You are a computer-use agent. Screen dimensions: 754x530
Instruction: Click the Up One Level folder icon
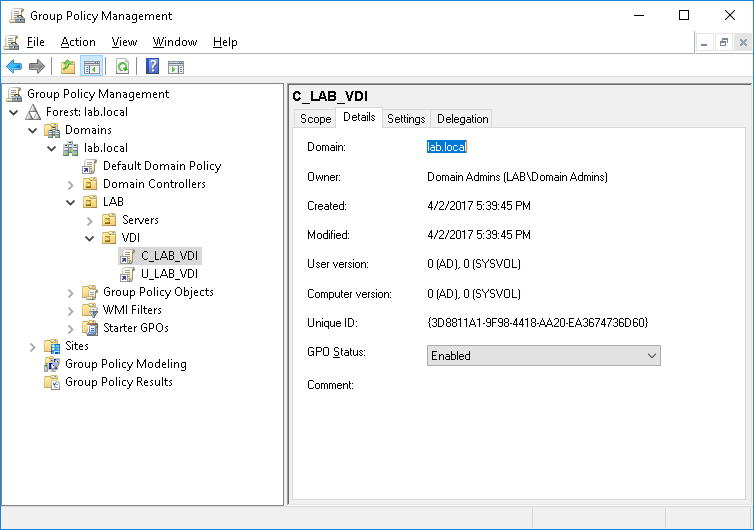point(67,67)
